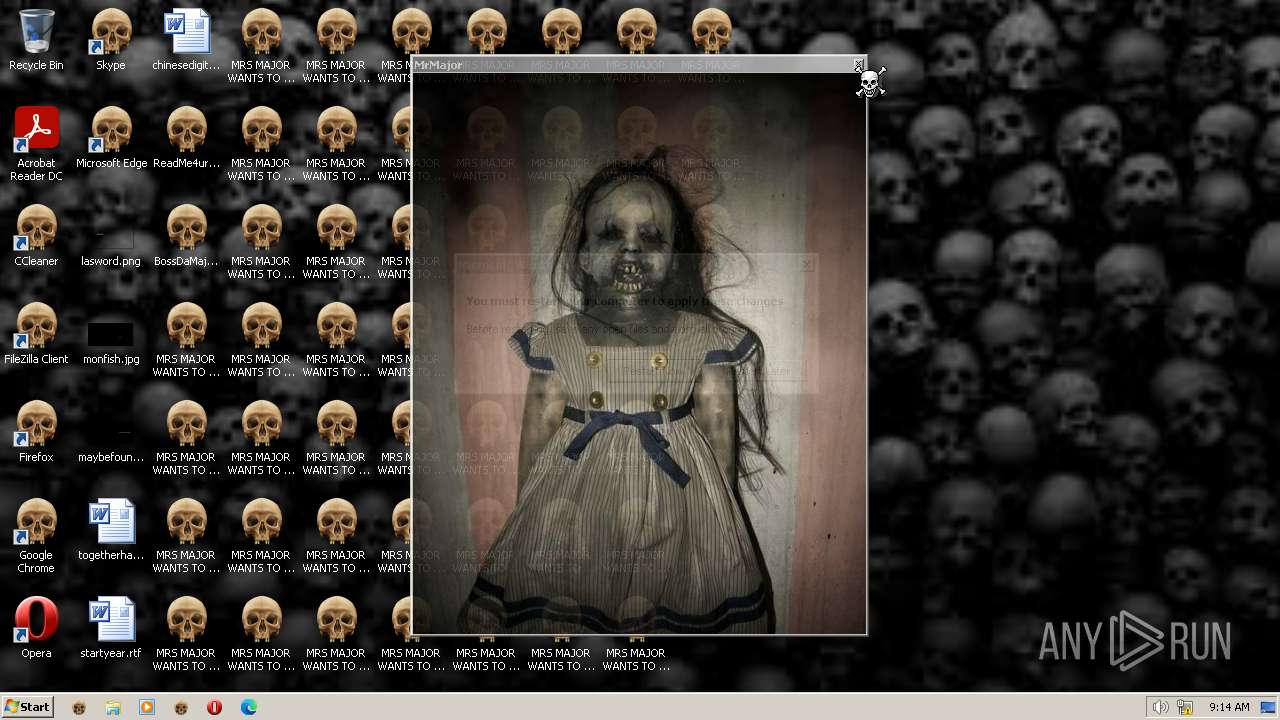Image resolution: width=1280 pixels, height=720 pixels.
Task: Select the Google Chrome desktop shortcut
Action: [x=36, y=536]
